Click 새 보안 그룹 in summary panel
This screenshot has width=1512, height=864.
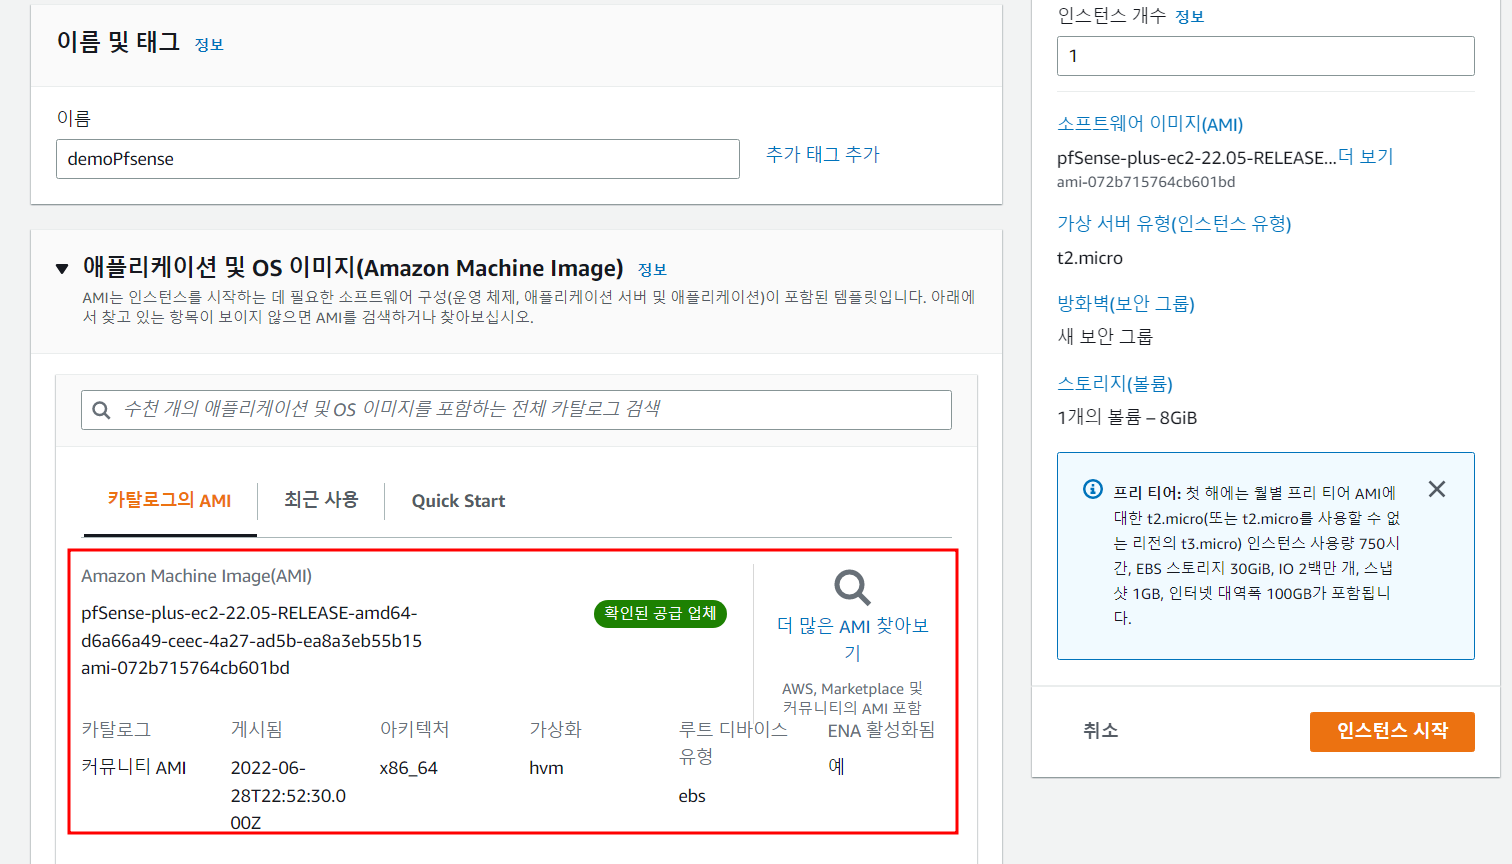(1105, 337)
